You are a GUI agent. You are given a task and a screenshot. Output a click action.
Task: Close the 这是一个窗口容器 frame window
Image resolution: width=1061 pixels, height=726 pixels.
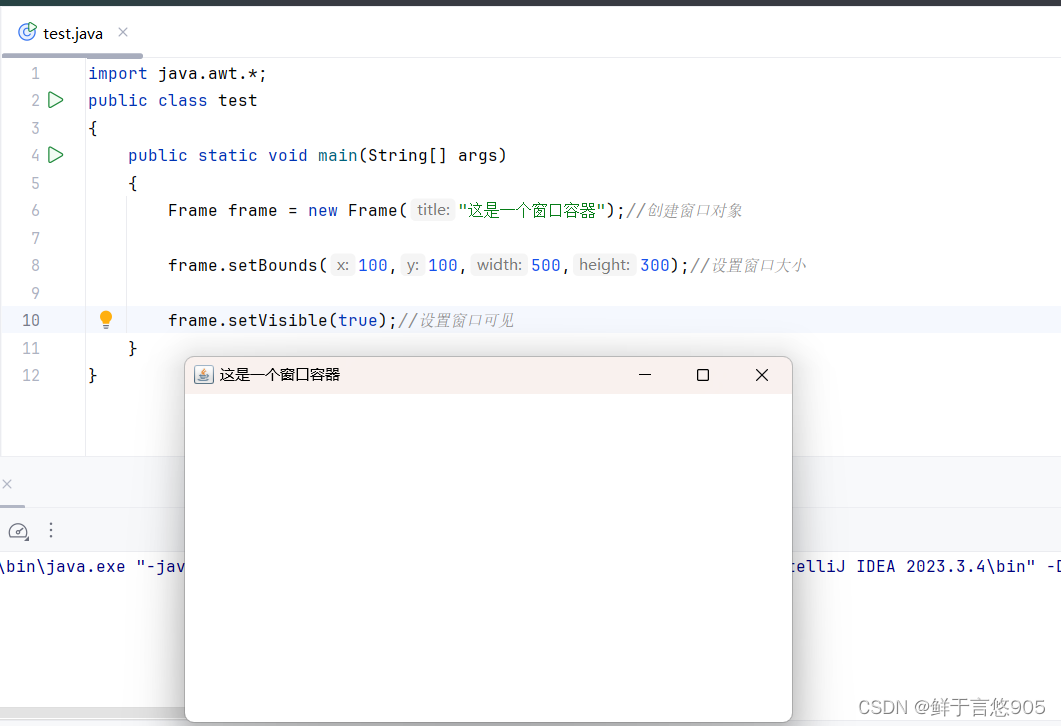[762, 375]
